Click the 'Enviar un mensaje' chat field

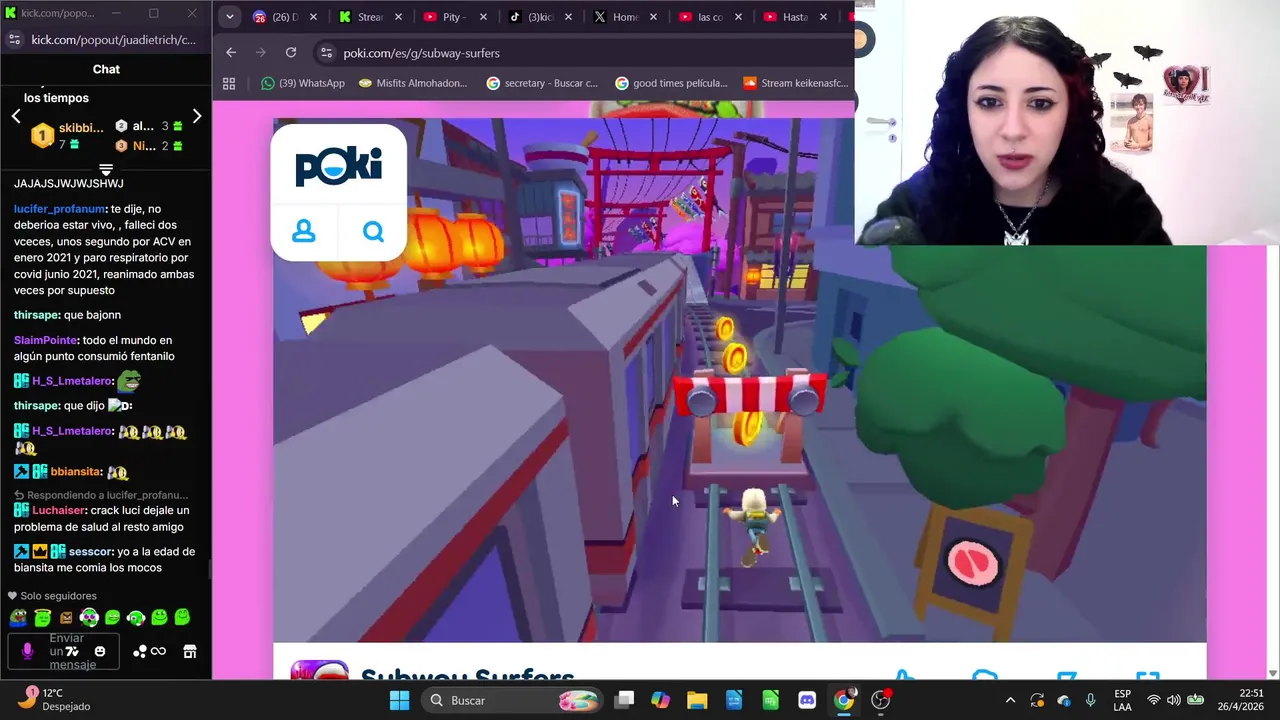(66, 652)
